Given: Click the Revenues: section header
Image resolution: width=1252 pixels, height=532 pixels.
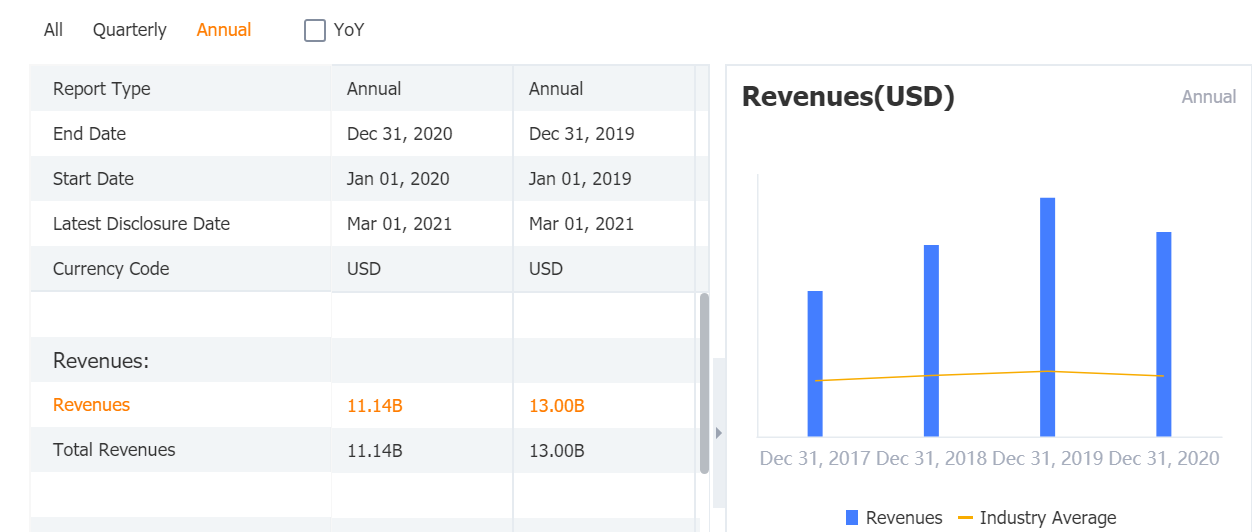Looking at the screenshot, I should 101,361.
